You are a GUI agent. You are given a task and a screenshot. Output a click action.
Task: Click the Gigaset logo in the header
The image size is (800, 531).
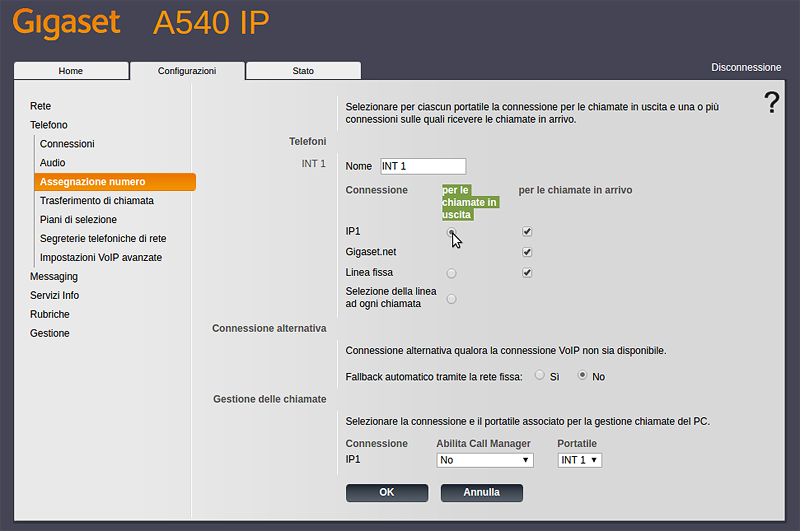coord(66,23)
